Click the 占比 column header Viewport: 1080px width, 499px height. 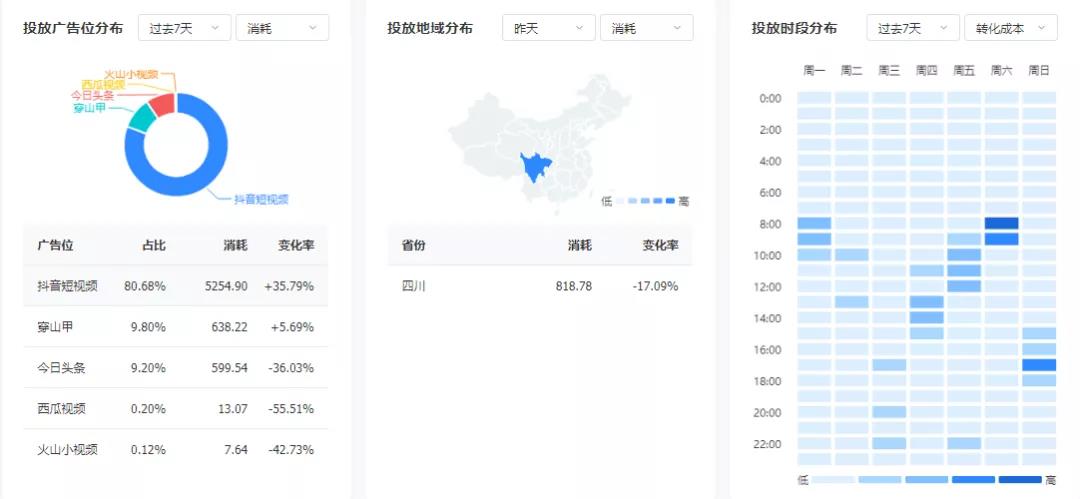[x=154, y=245]
